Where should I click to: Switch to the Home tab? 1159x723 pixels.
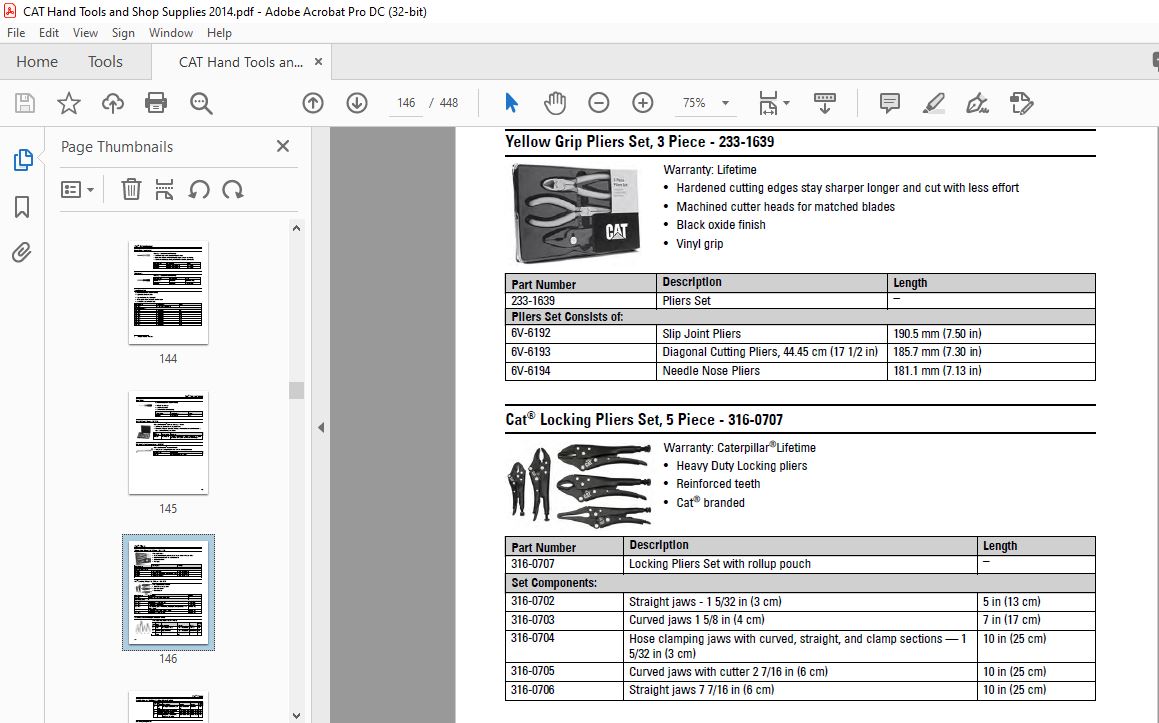37,61
